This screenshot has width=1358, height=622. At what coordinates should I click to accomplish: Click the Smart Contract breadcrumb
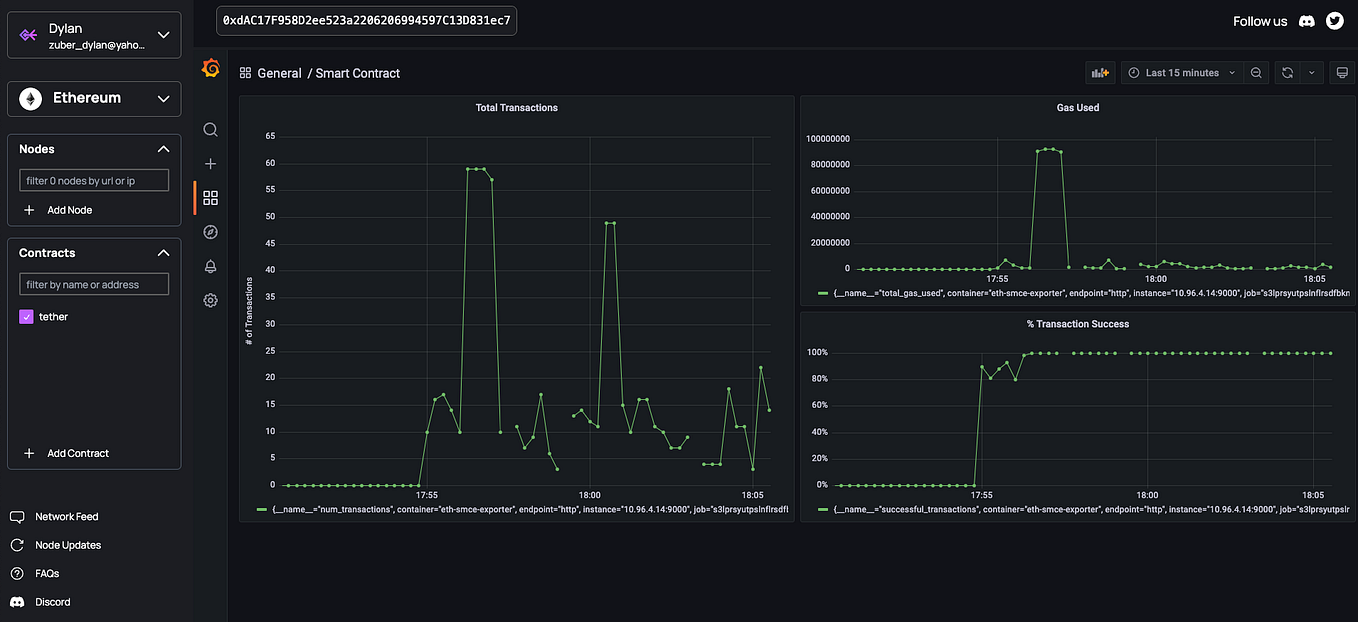(x=356, y=72)
